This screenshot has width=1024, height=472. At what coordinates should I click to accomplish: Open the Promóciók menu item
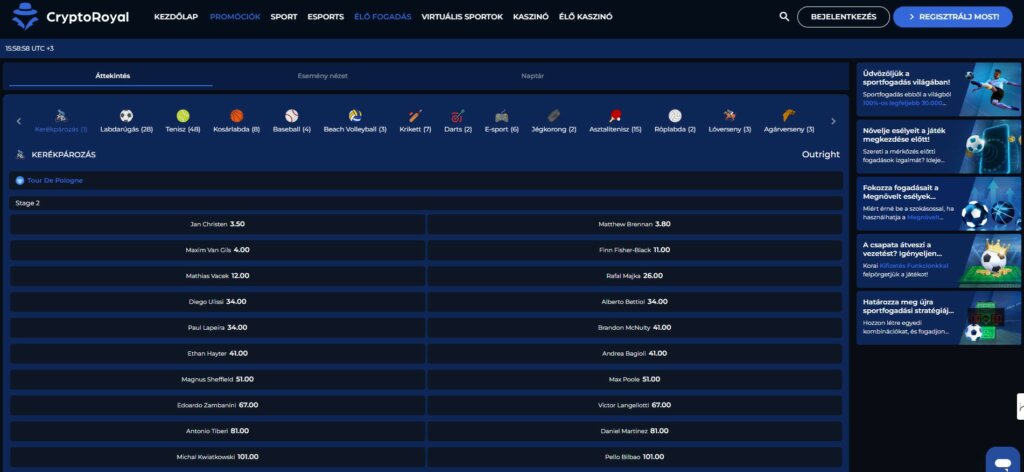(x=235, y=17)
